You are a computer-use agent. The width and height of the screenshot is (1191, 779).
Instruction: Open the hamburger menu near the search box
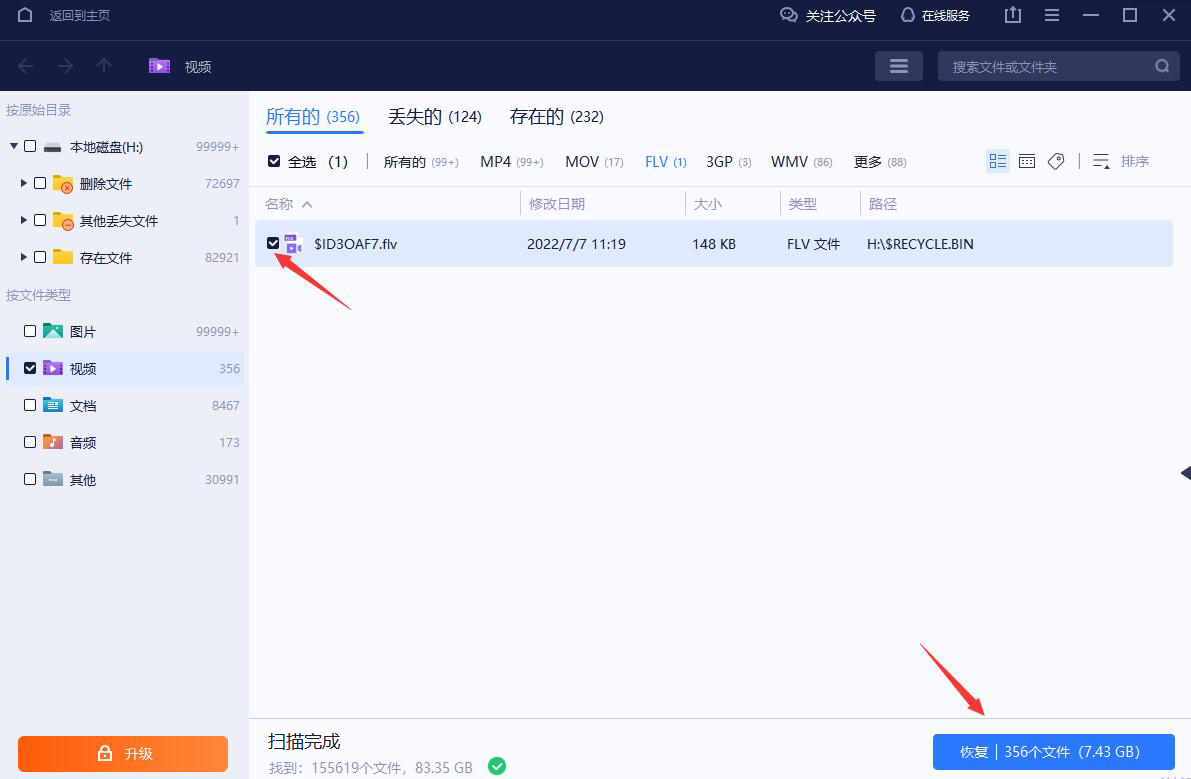898,65
